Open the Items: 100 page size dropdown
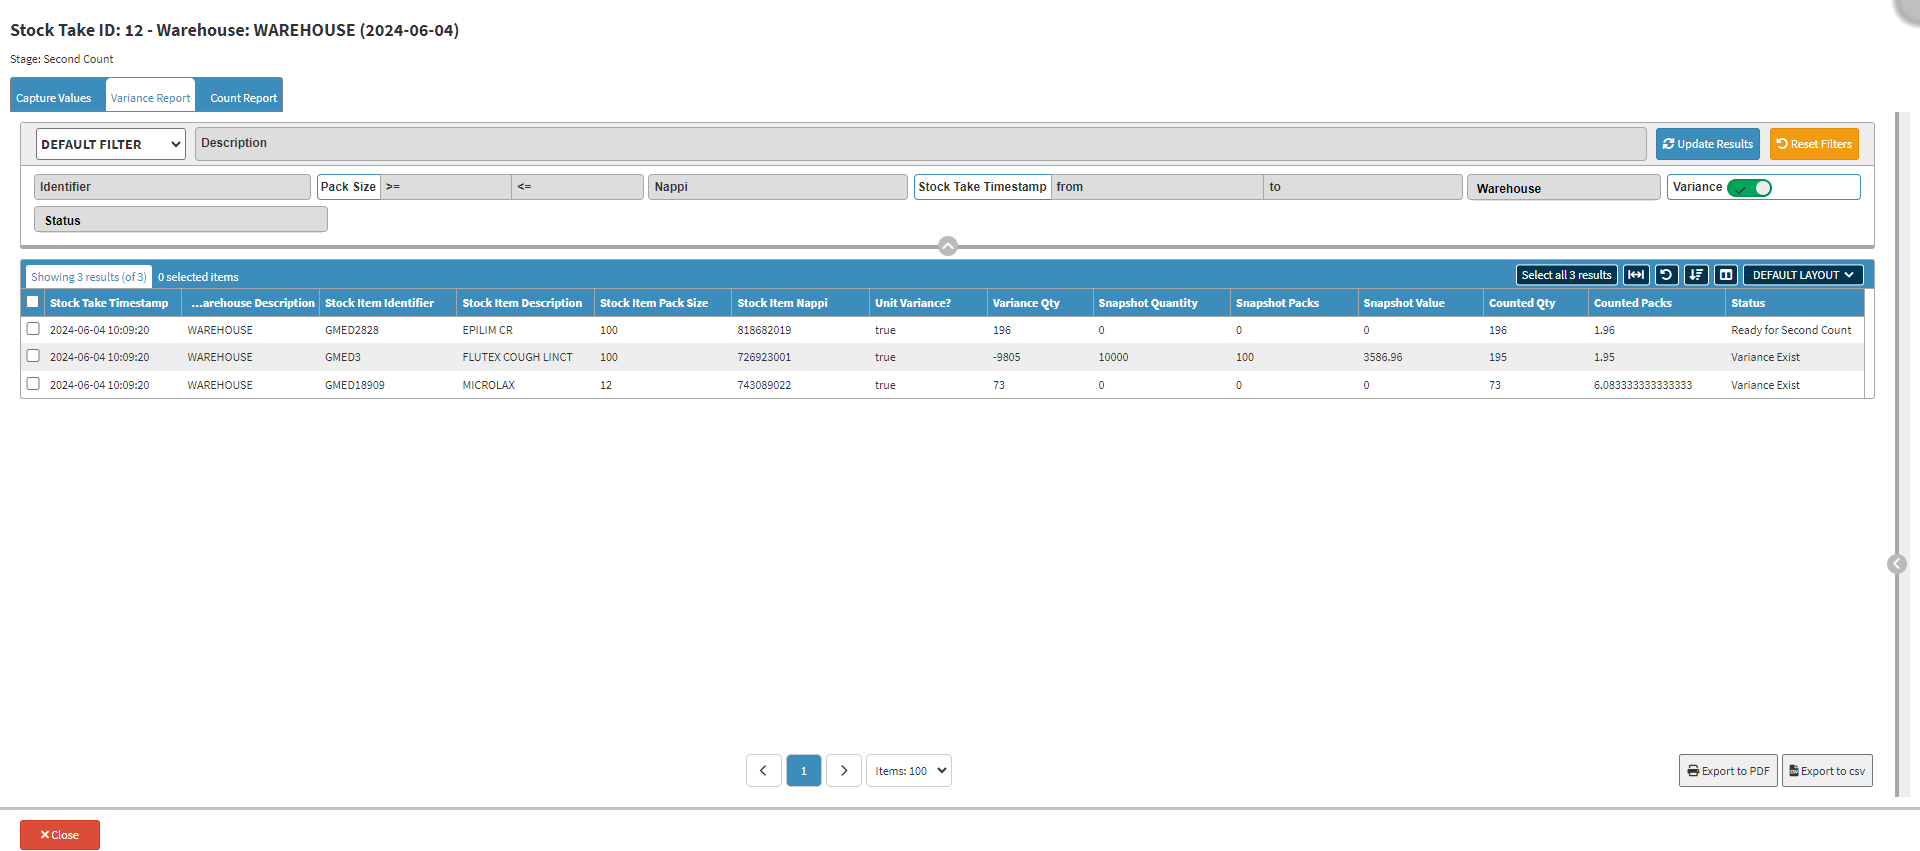Image resolution: width=1920 pixels, height=851 pixels. tap(909, 771)
